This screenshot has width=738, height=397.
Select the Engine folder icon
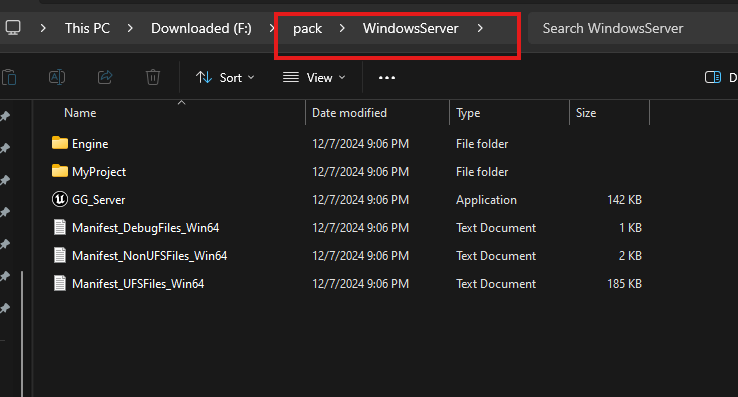coord(60,143)
